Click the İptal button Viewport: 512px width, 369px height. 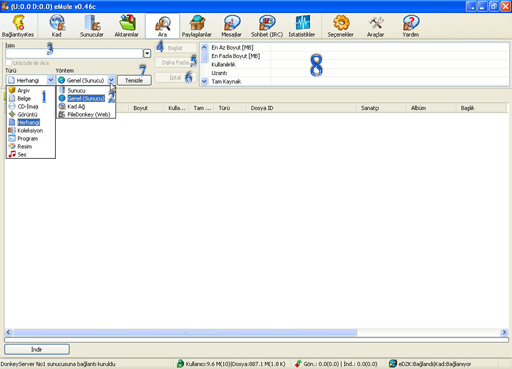coord(175,77)
